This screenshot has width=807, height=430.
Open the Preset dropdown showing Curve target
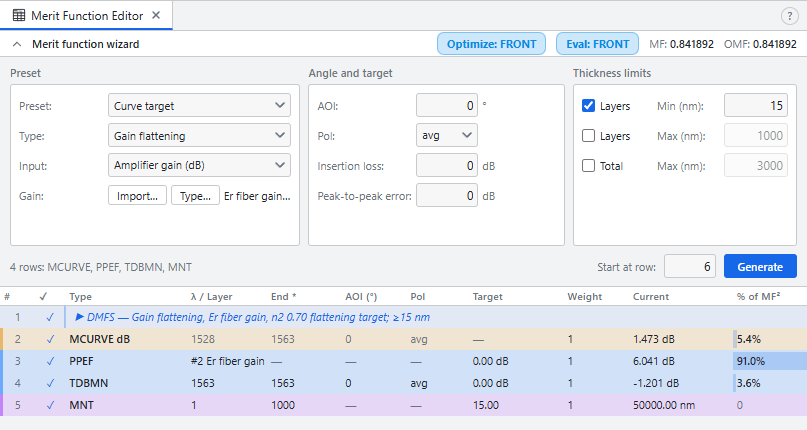coord(199,106)
